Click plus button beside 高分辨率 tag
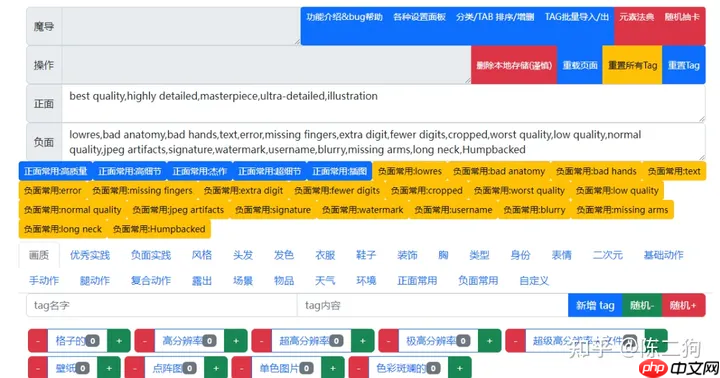Viewport: 720px width, 378px height. click(236, 341)
